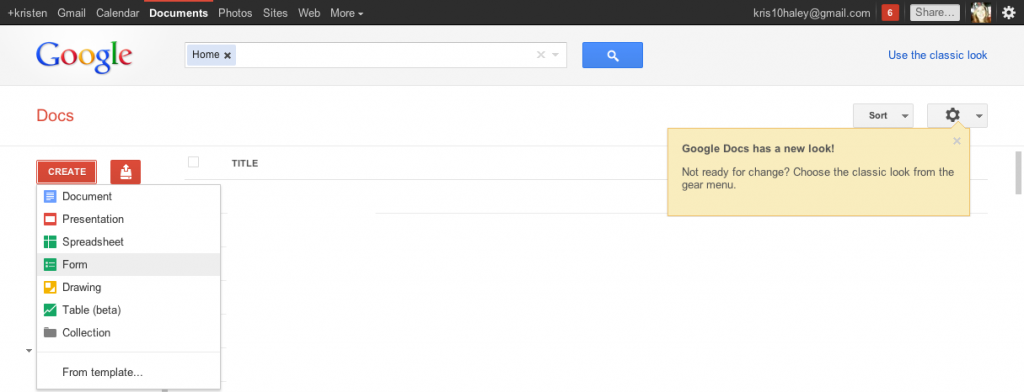The height and width of the screenshot is (392, 1024).
Task: Click the Google logo
Action: tap(84, 57)
